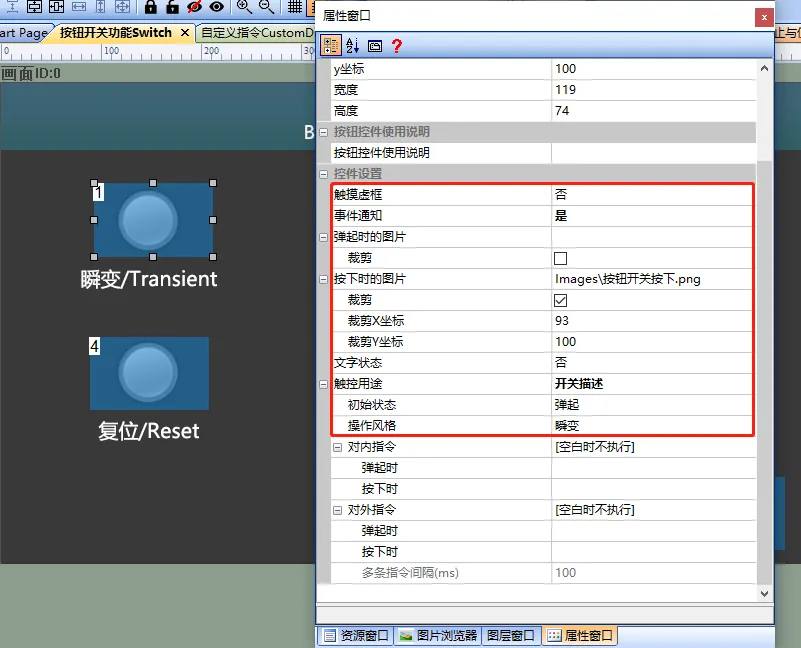The width and height of the screenshot is (801, 648).
Task: Collapse the 弹起时的图片 property
Action: pos(323,237)
